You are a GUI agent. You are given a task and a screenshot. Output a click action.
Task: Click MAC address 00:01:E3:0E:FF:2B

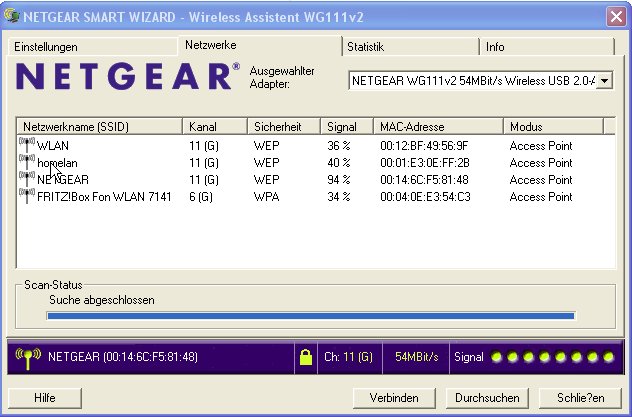425,163
